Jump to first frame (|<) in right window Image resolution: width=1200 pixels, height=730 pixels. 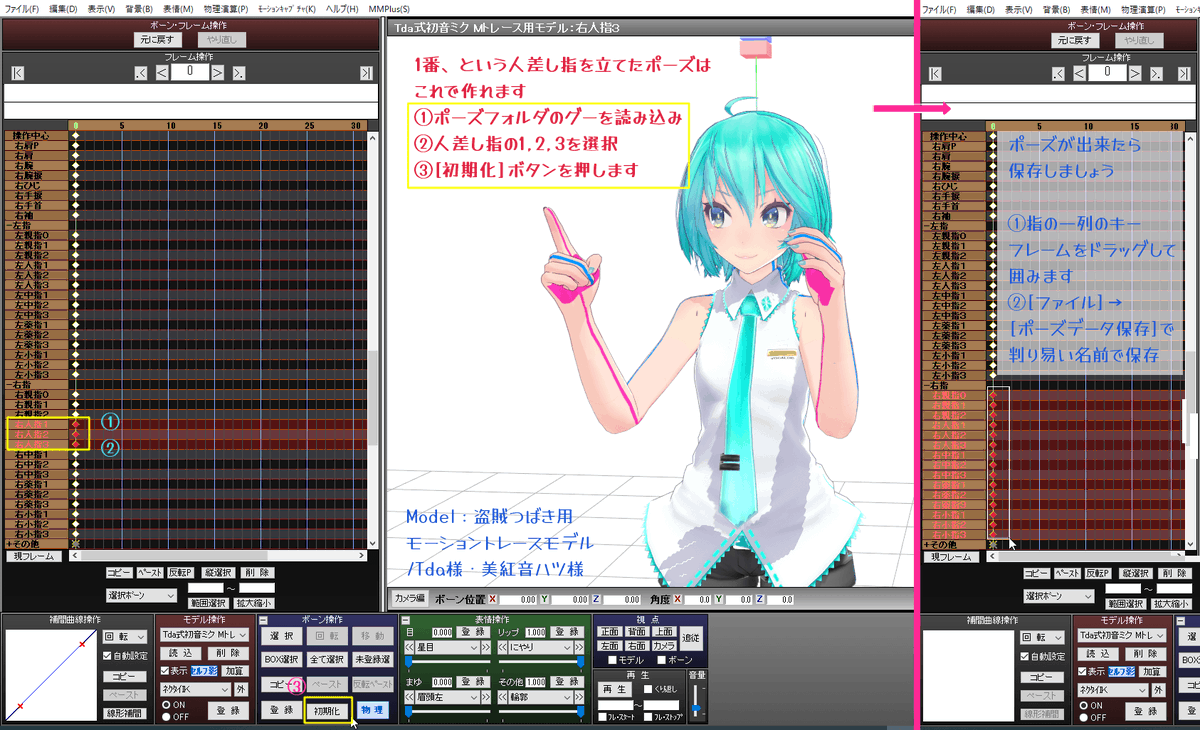[x=935, y=73]
